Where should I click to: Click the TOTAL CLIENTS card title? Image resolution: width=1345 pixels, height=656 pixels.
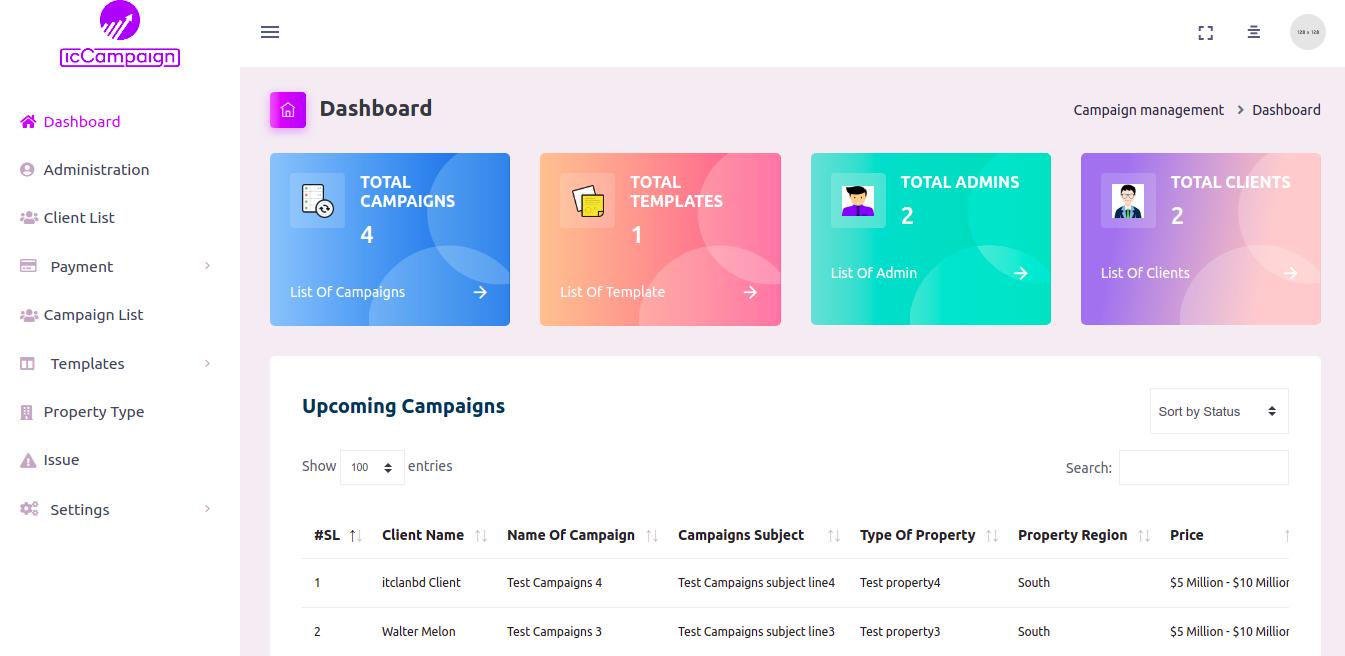1230,182
